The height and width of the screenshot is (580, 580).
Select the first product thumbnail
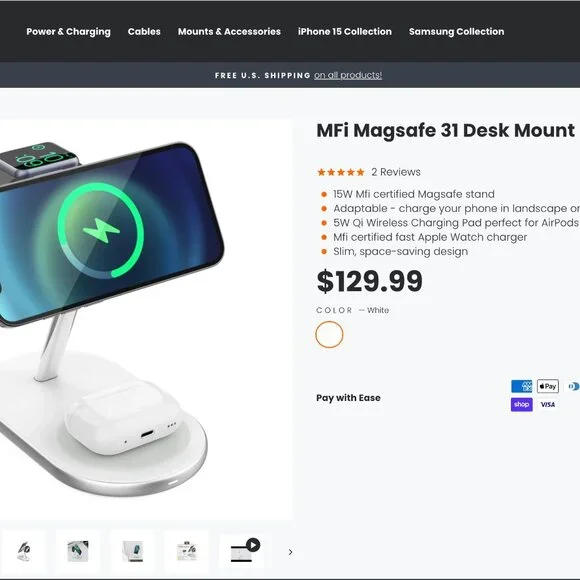(x=24, y=552)
